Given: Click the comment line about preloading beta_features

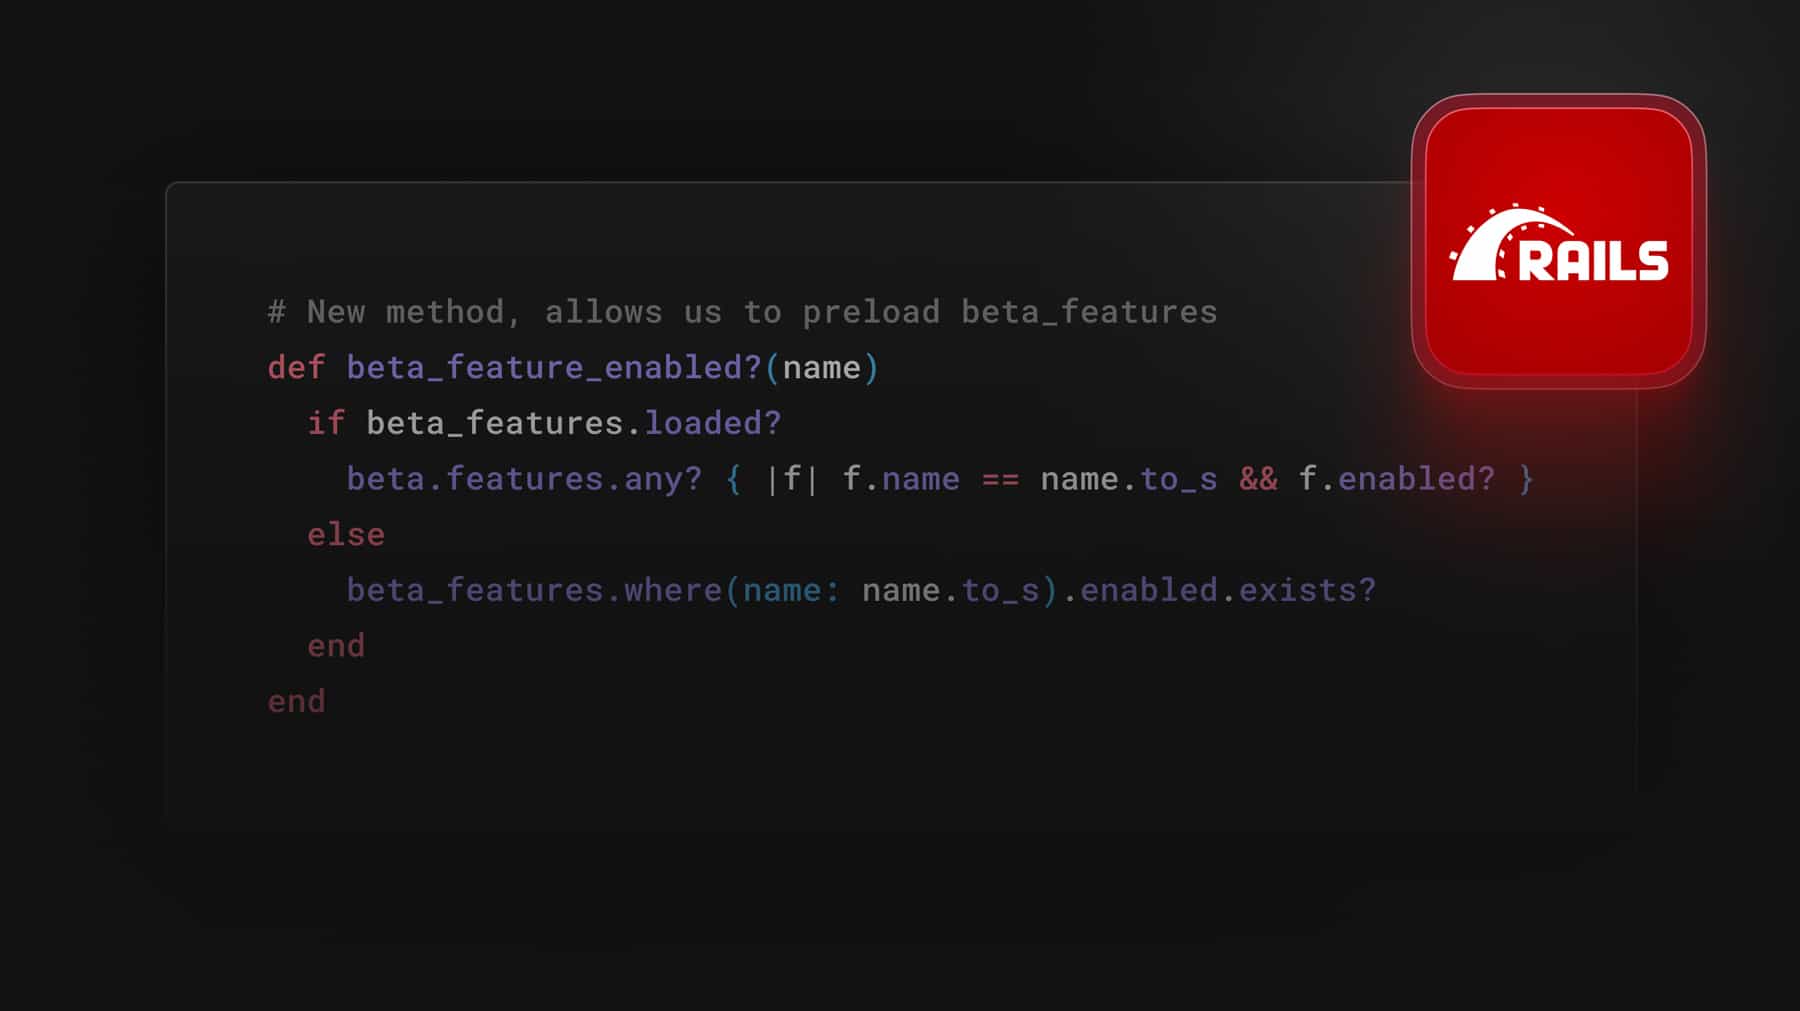Looking at the screenshot, I should pyautogui.click(x=742, y=312).
